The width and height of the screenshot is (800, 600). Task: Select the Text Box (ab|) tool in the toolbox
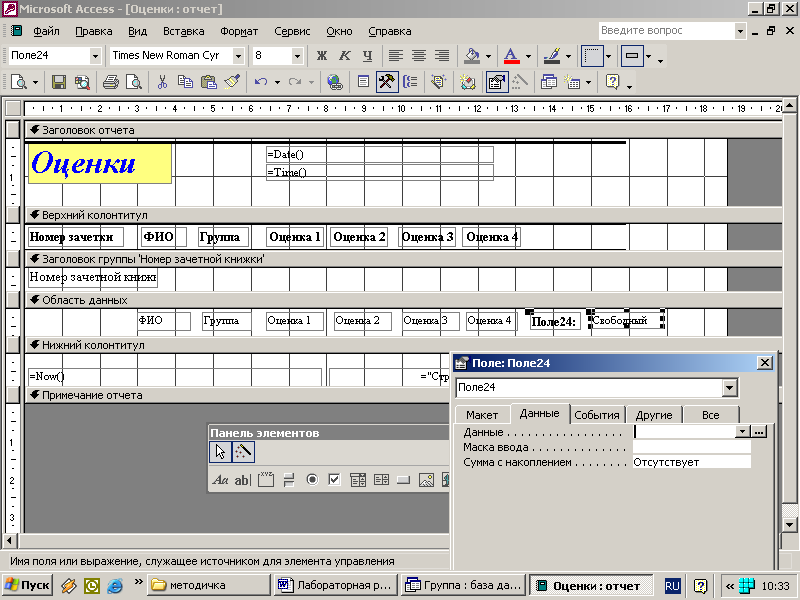[243, 480]
